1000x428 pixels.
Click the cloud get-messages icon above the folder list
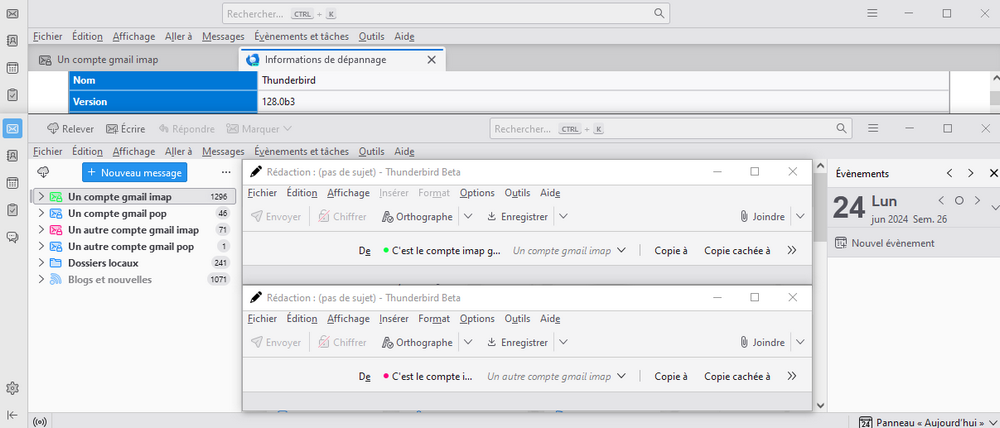[x=43, y=172]
